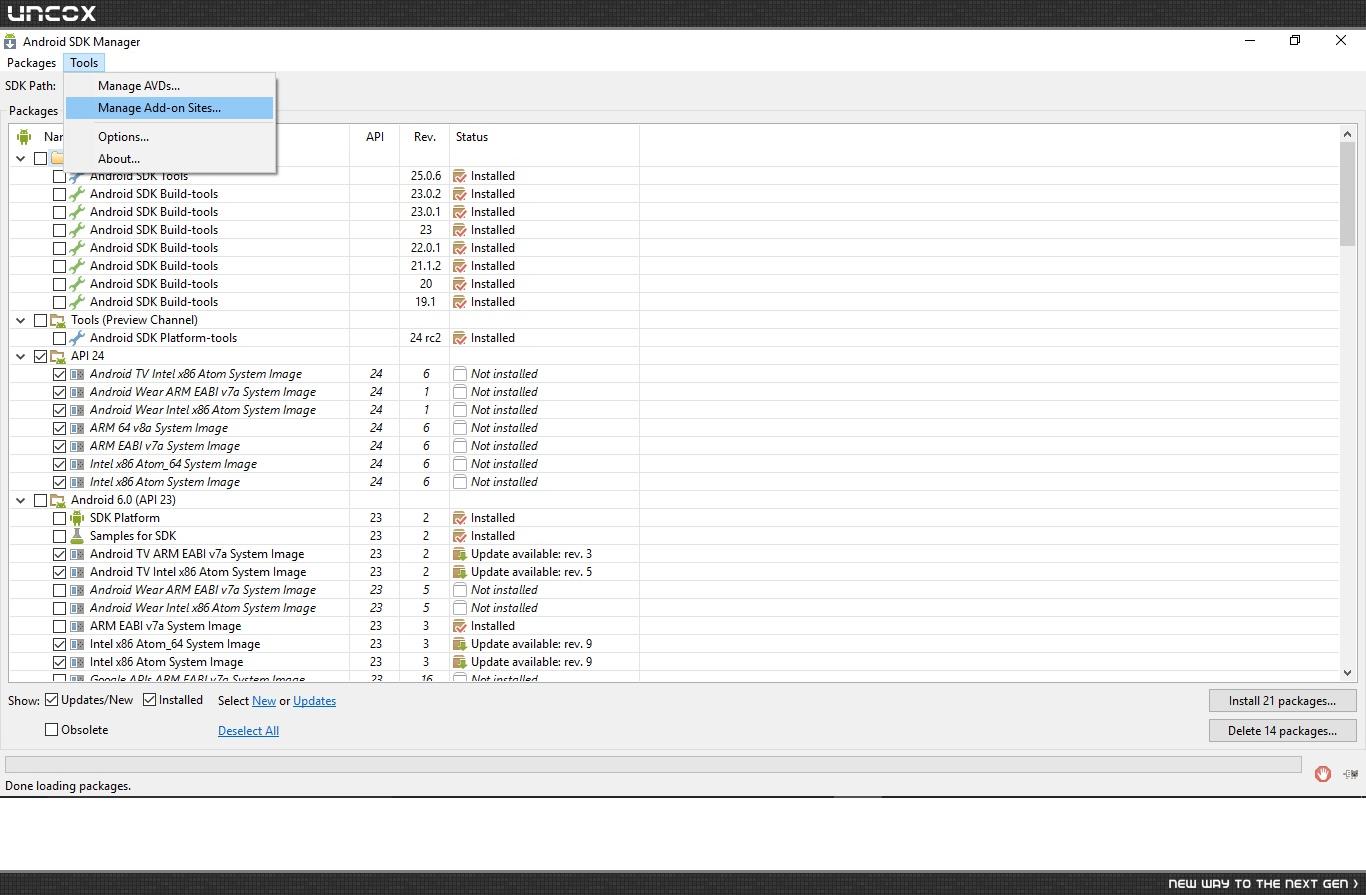
Task: Click wrench icon of Build-tools rev 22.0.1
Action: pos(77,248)
